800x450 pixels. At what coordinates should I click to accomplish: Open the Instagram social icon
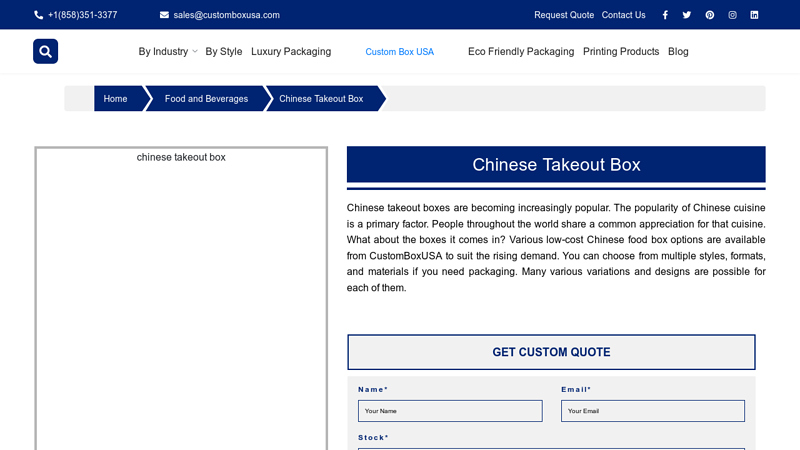pyautogui.click(x=732, y=15)
